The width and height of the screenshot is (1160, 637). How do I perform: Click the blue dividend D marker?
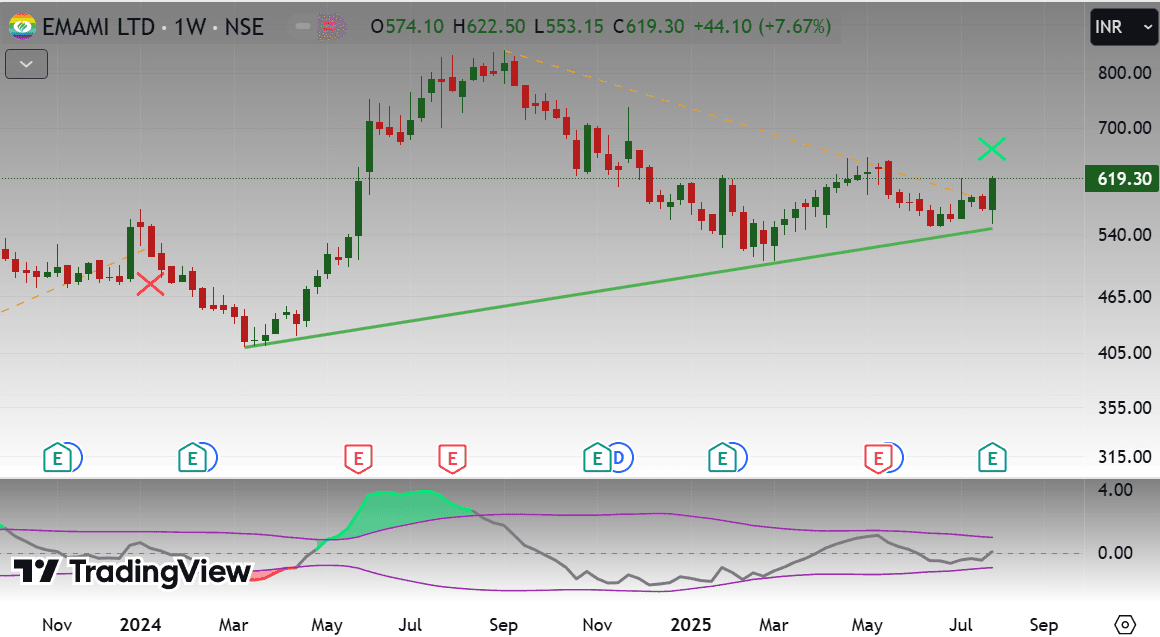(x=621, y=459)
